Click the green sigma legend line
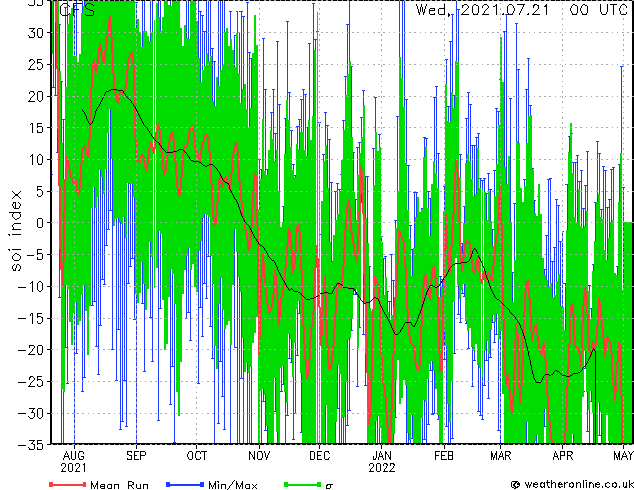634x490 pixels. 302,484
